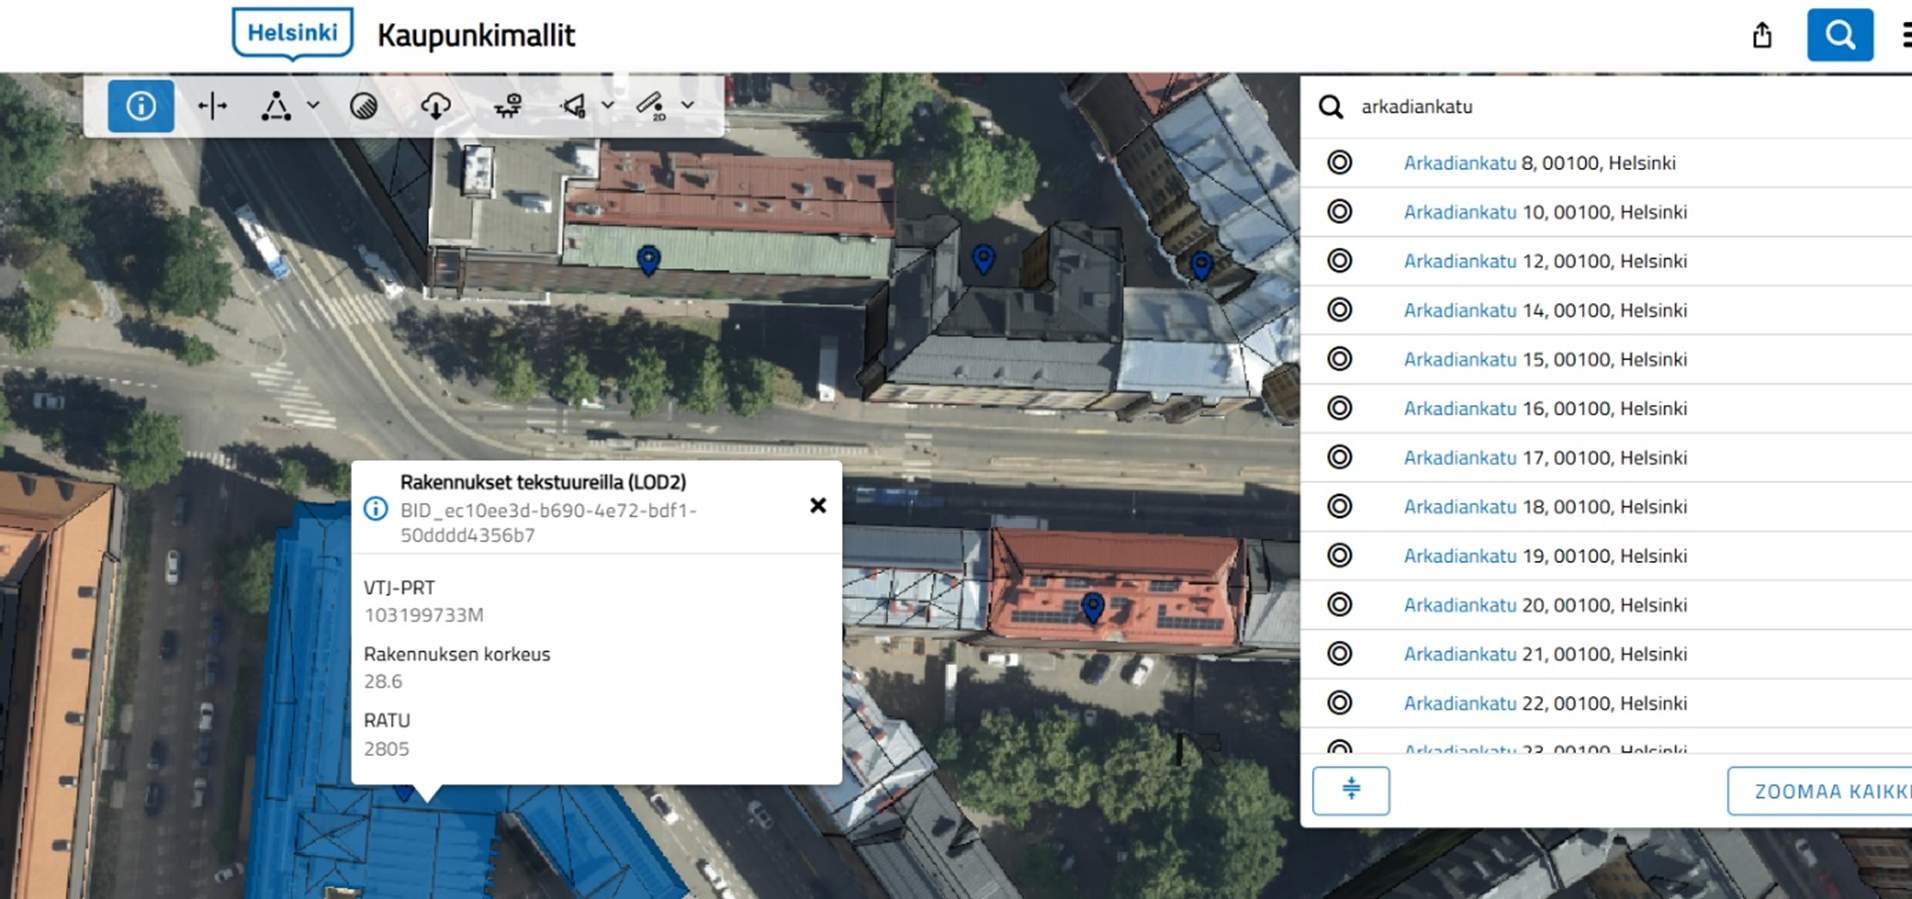Activate the split view swipe tool
This screenshot has height=899, width=1912.
(212, 106)
